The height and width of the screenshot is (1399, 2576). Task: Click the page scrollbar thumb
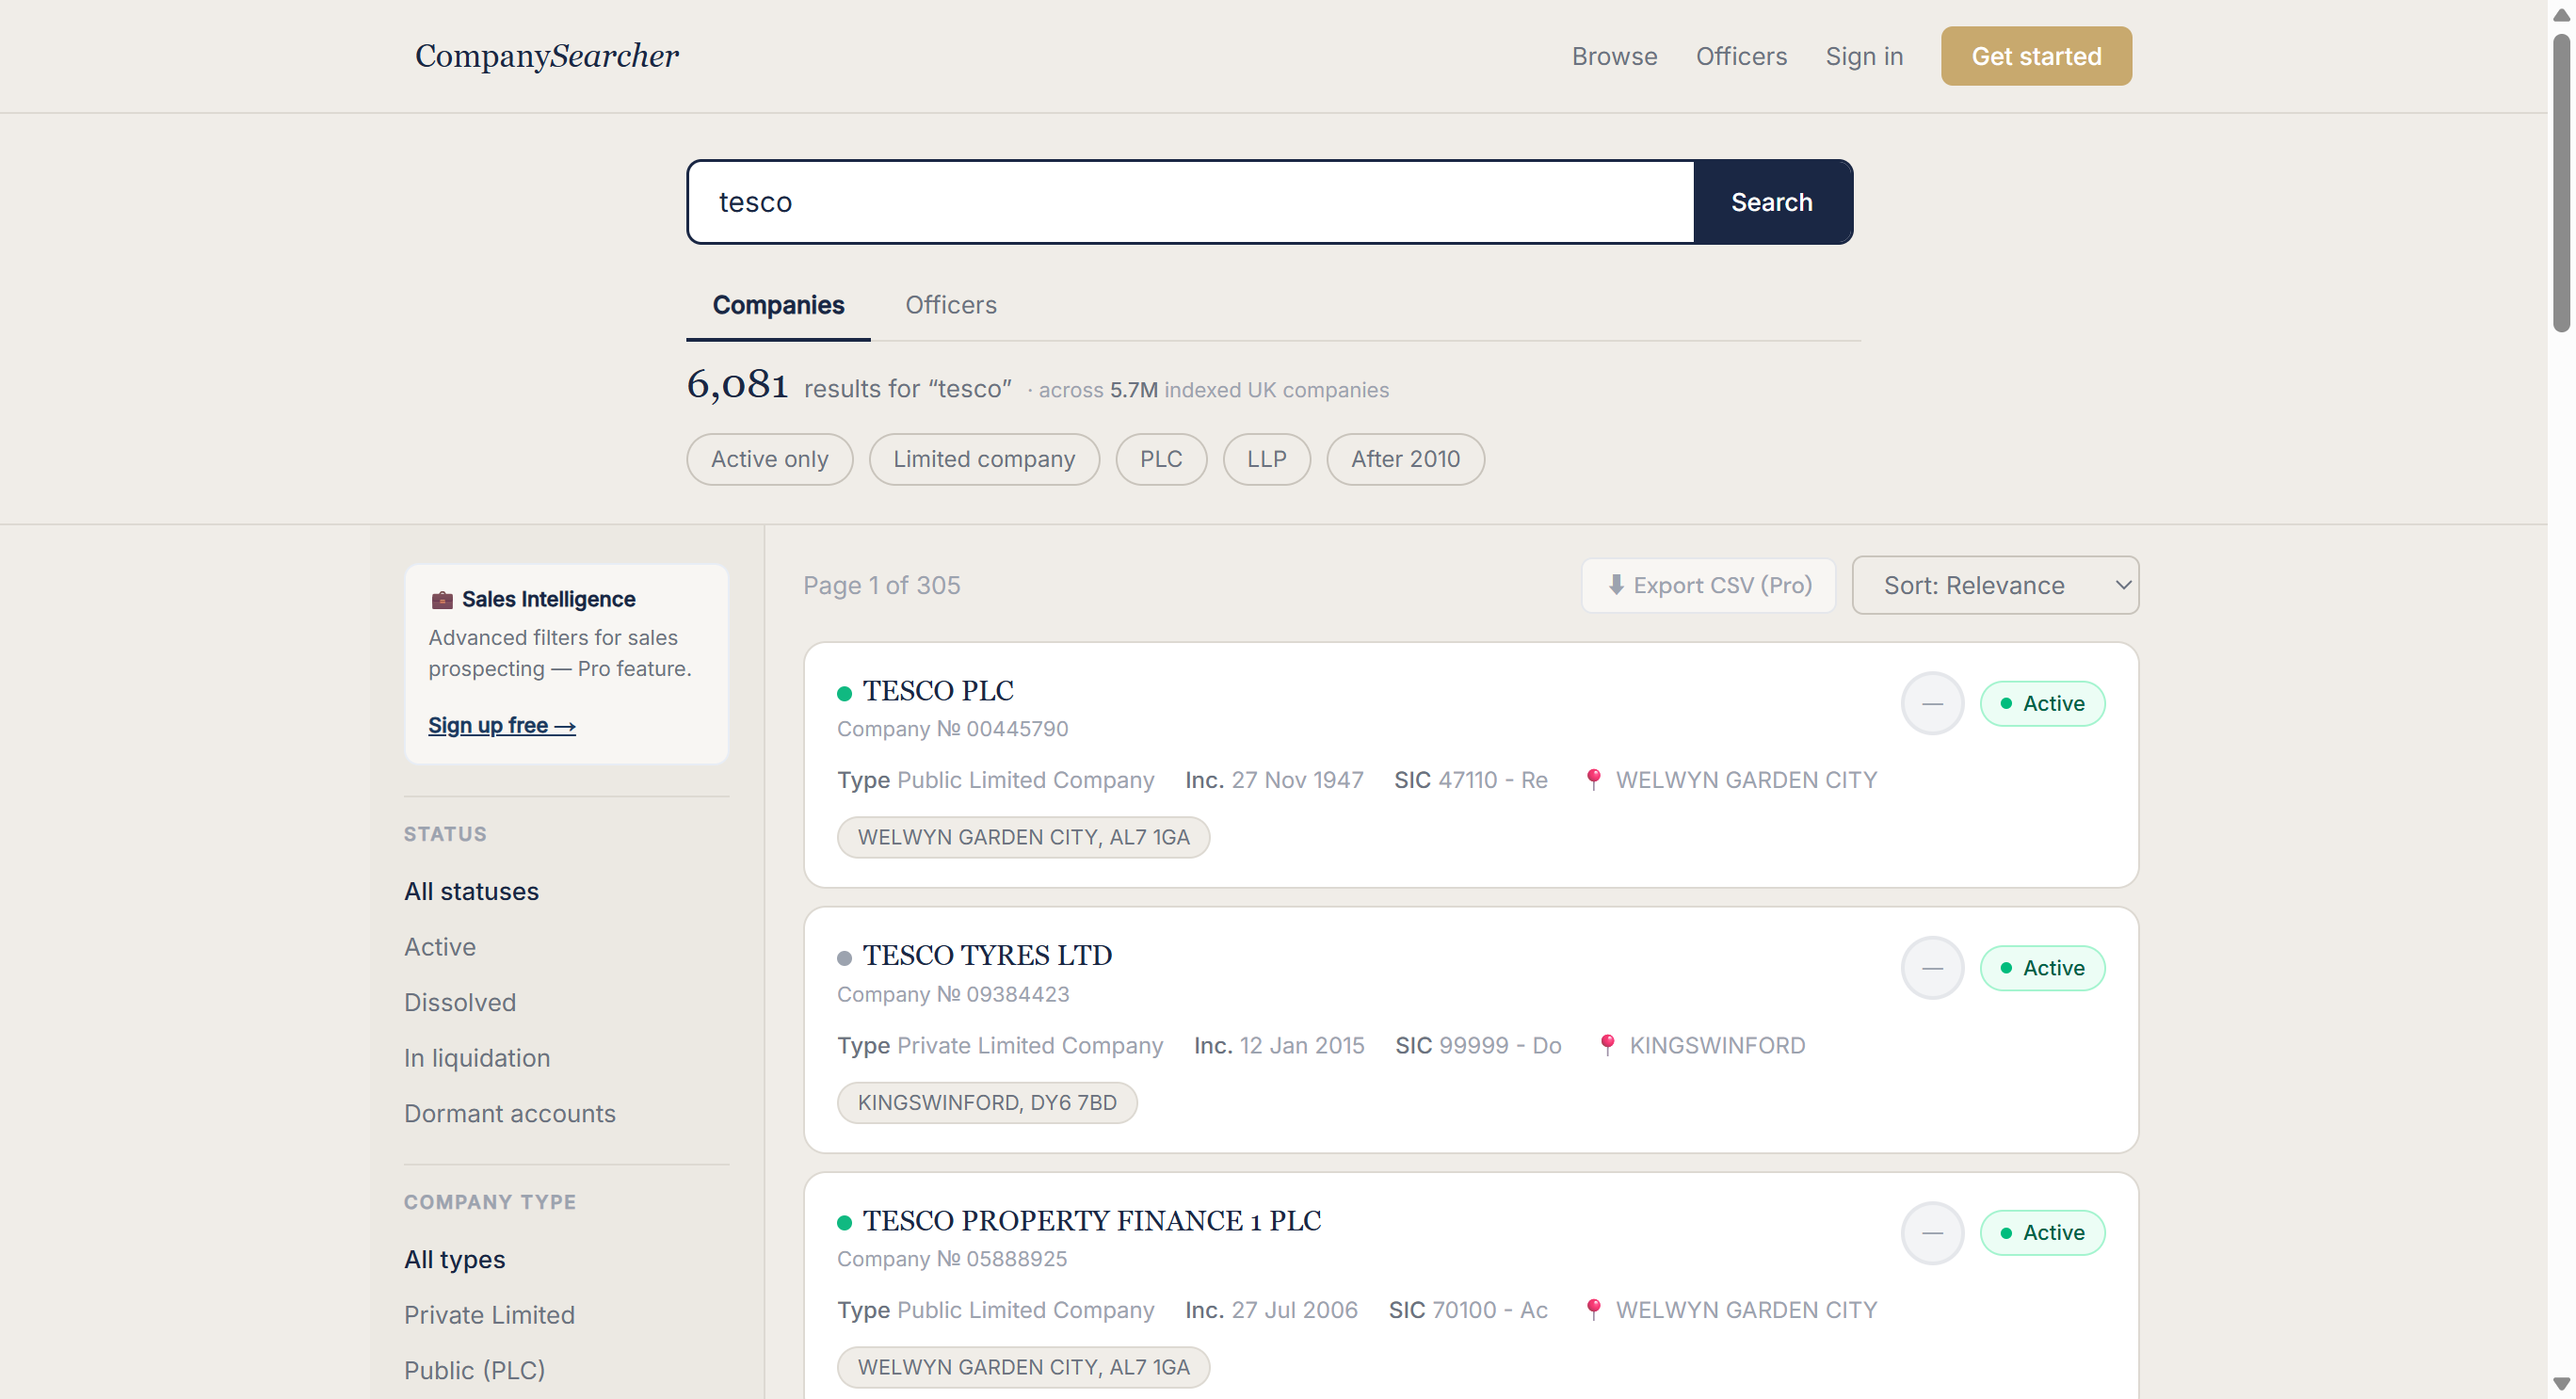point(2560,183)
